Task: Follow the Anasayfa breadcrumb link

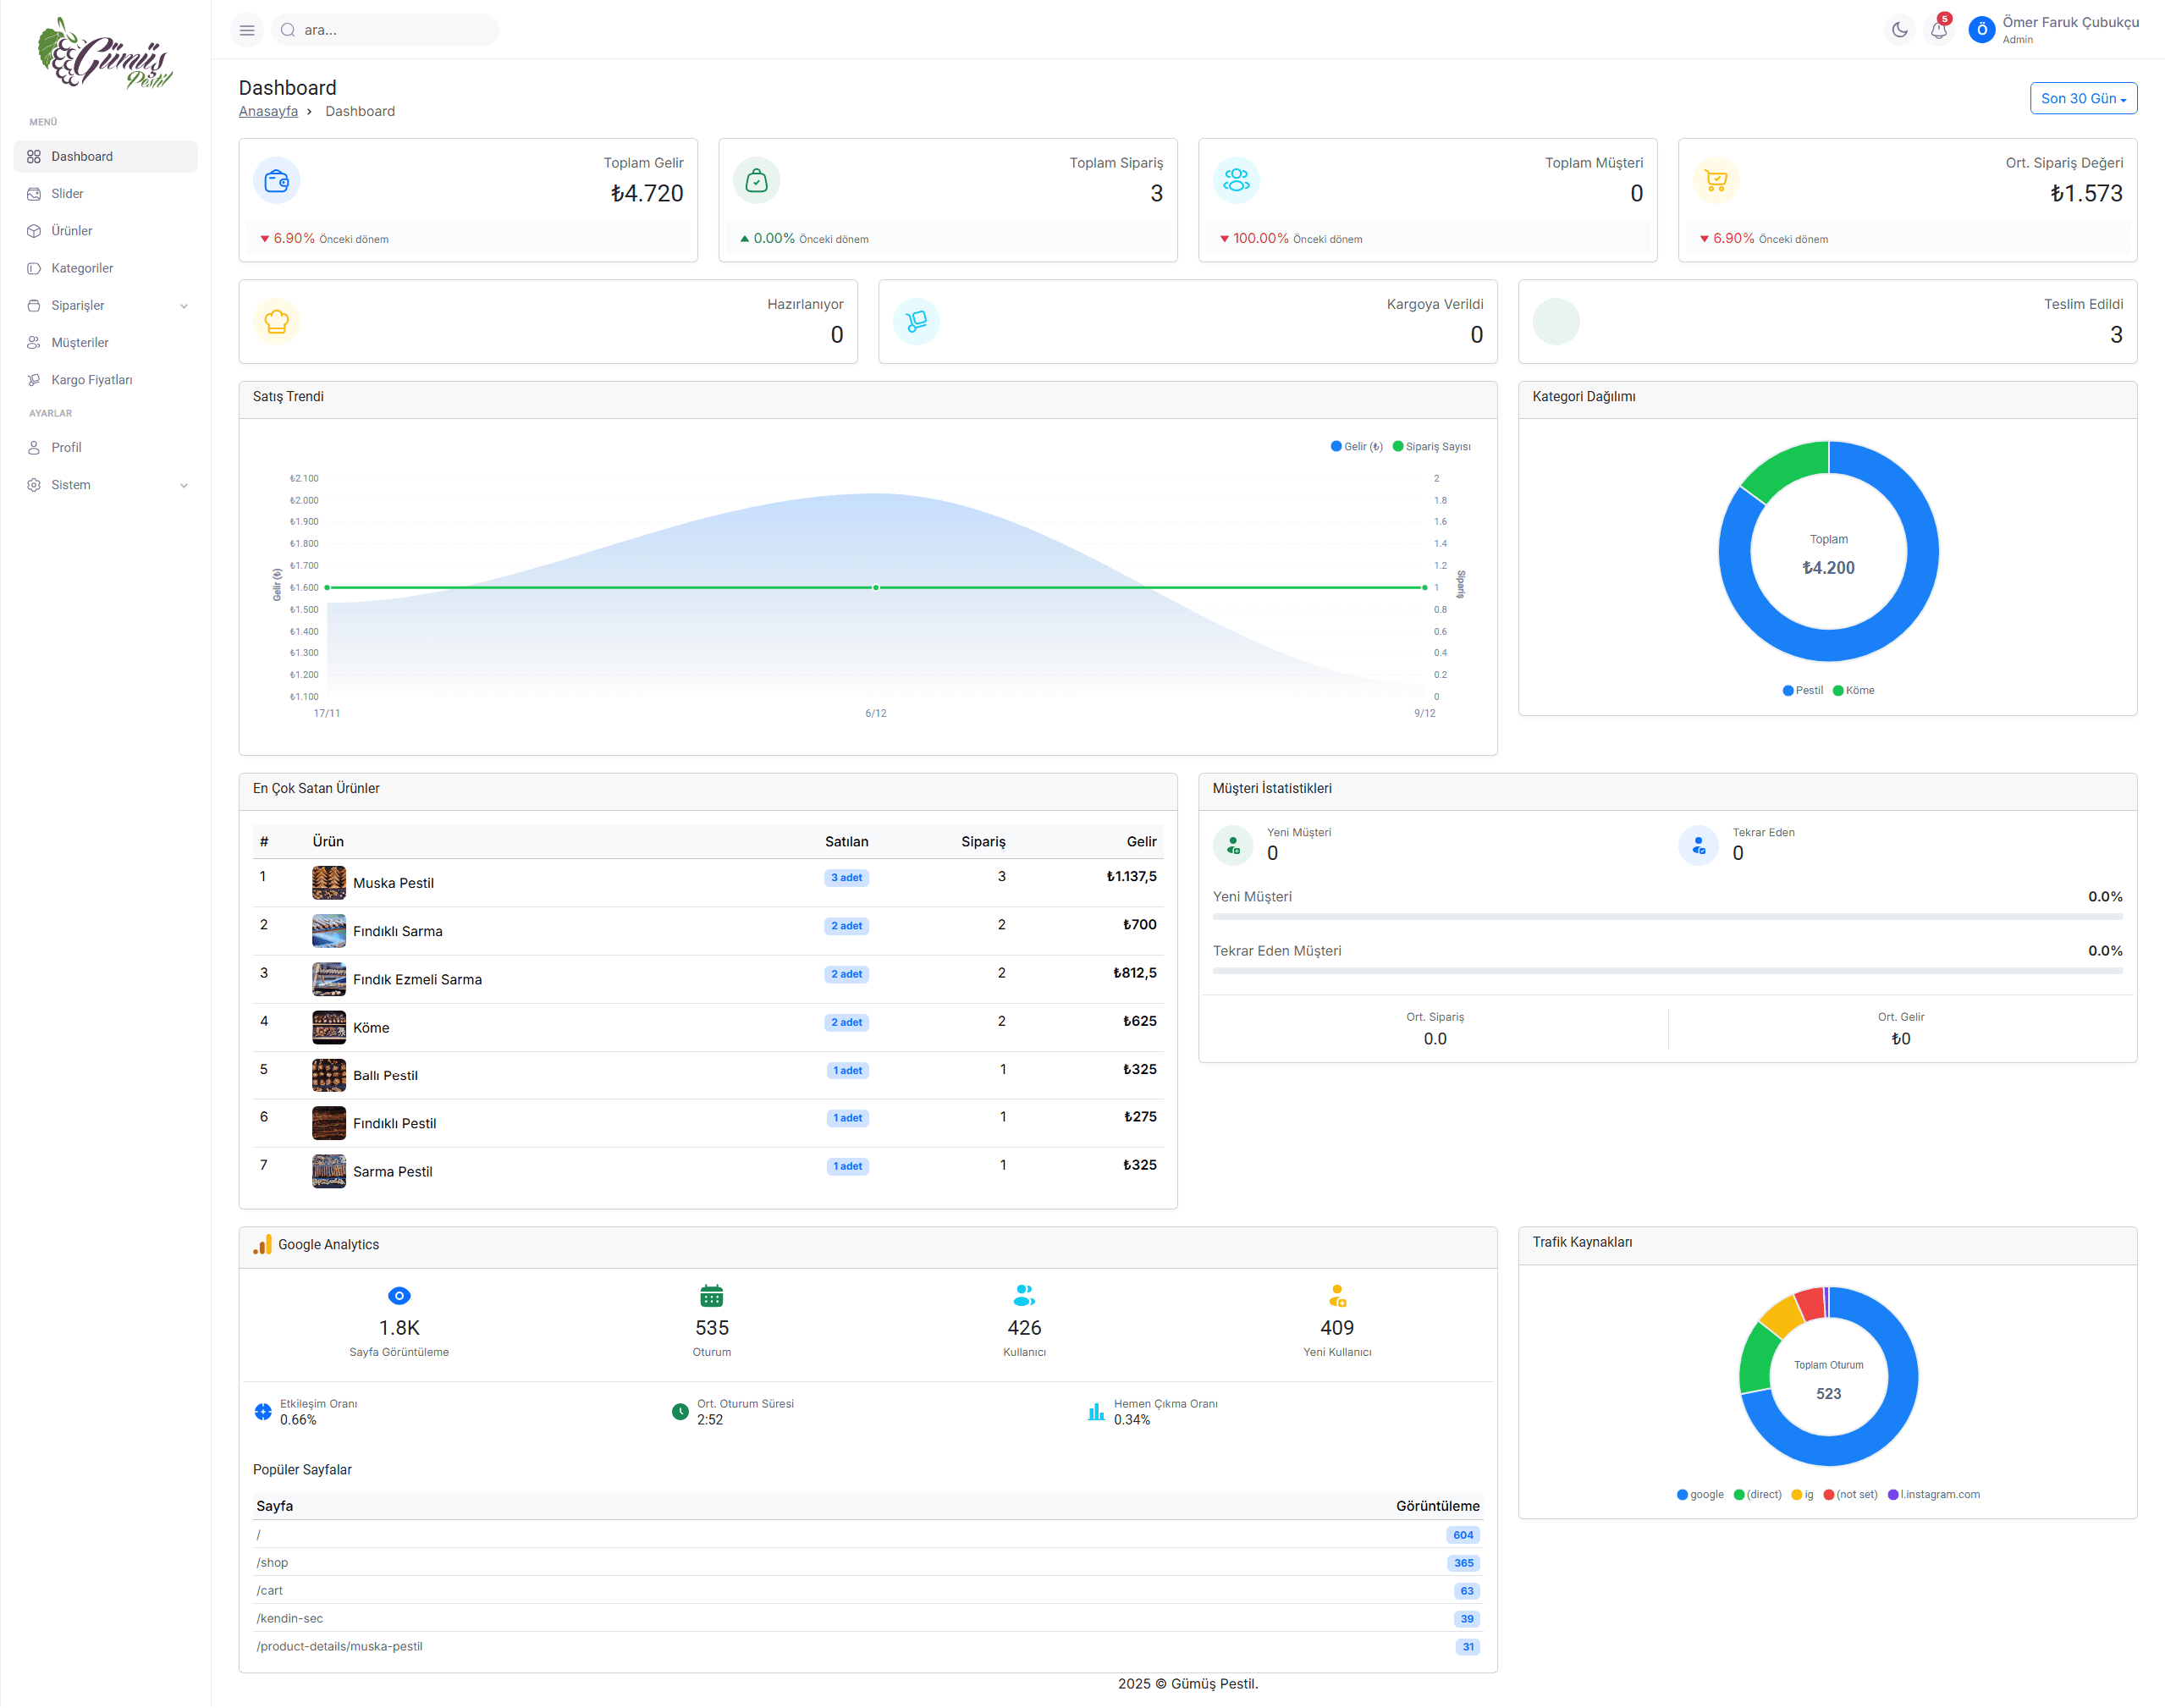Action: [x=268, y=111]
